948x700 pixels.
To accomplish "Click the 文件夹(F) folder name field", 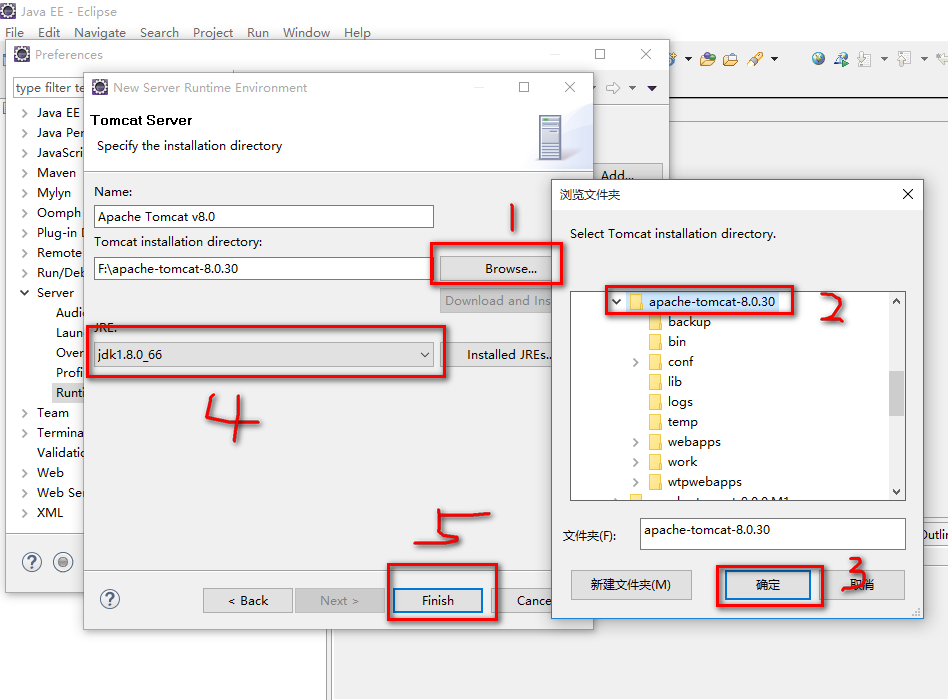I will (773, 533).
